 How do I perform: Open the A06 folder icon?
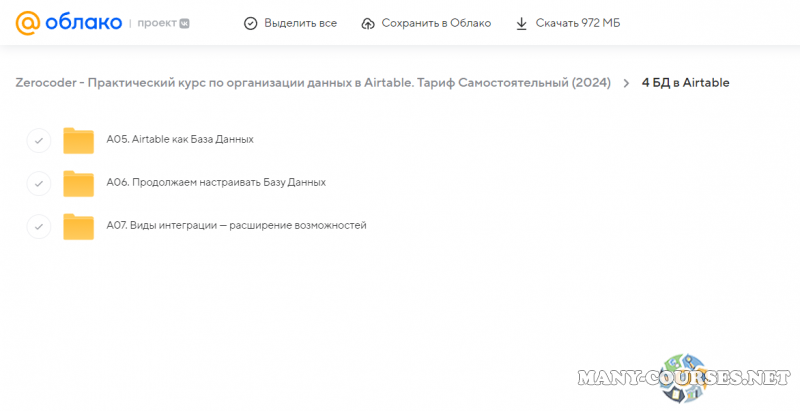point(78,183)
